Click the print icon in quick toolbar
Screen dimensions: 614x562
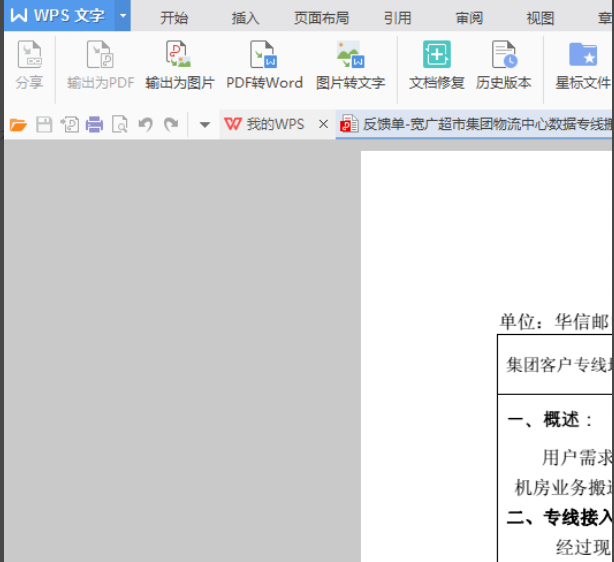pos(94,125)
